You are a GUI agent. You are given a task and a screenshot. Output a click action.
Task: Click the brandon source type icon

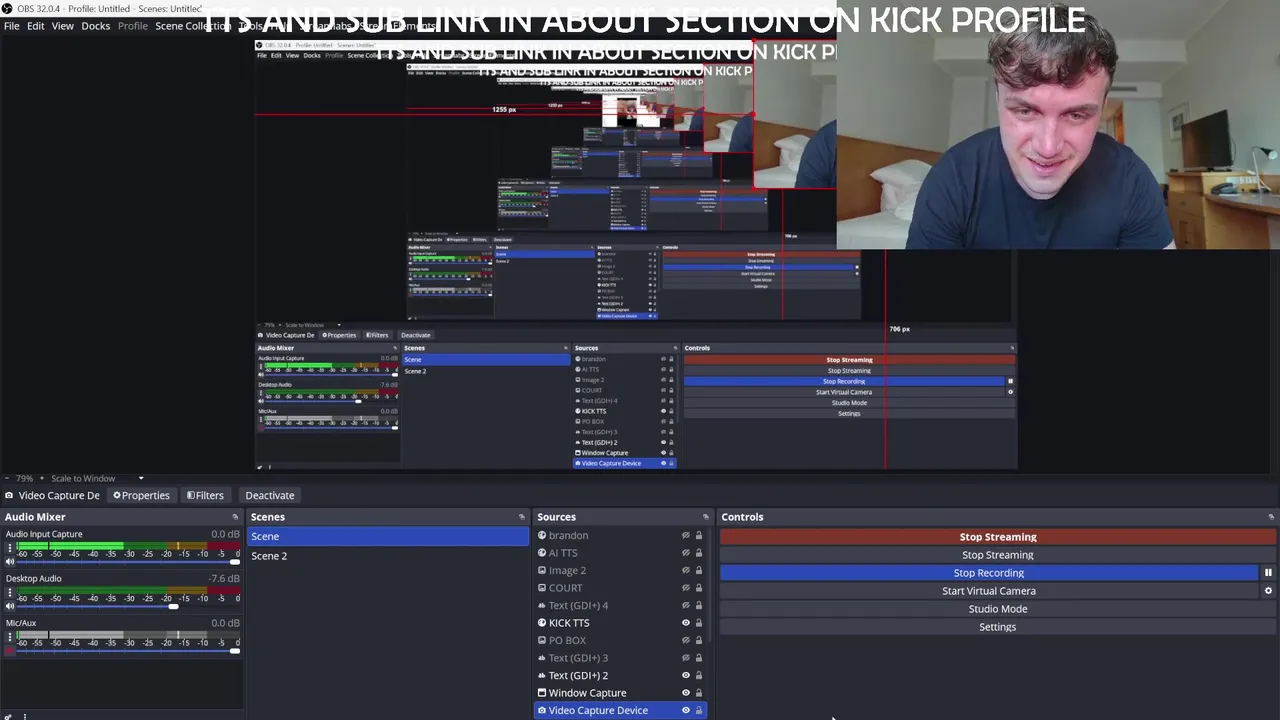click(542, 536)
